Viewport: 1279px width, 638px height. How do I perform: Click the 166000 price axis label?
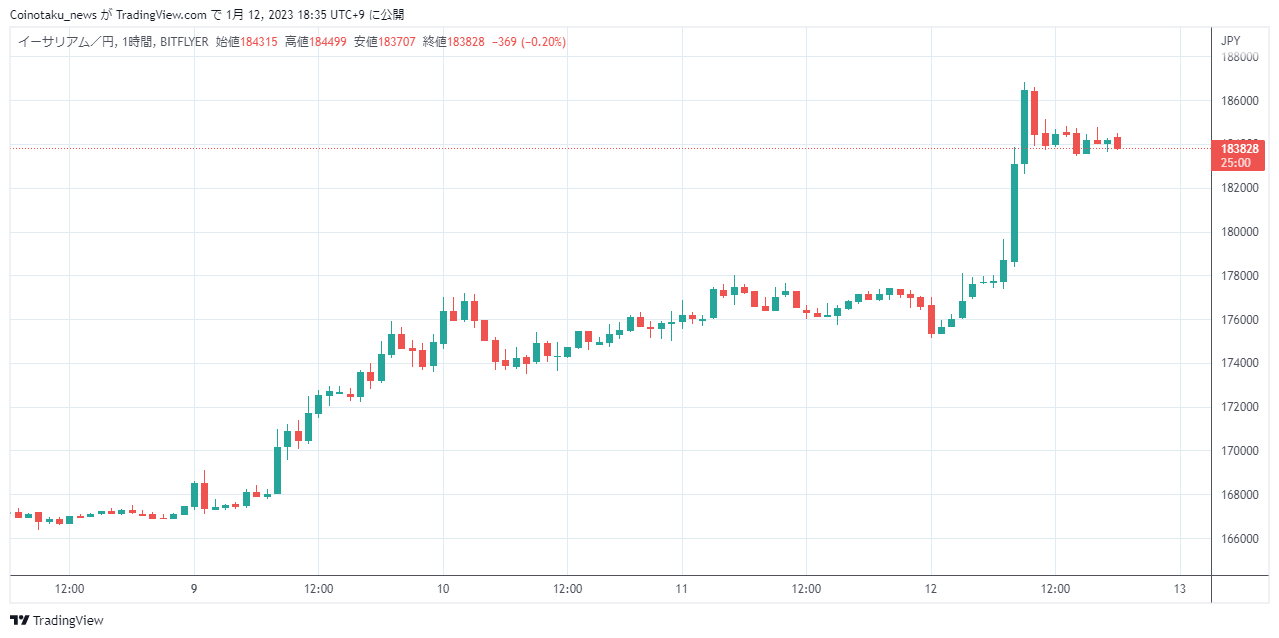point(1239,538)
